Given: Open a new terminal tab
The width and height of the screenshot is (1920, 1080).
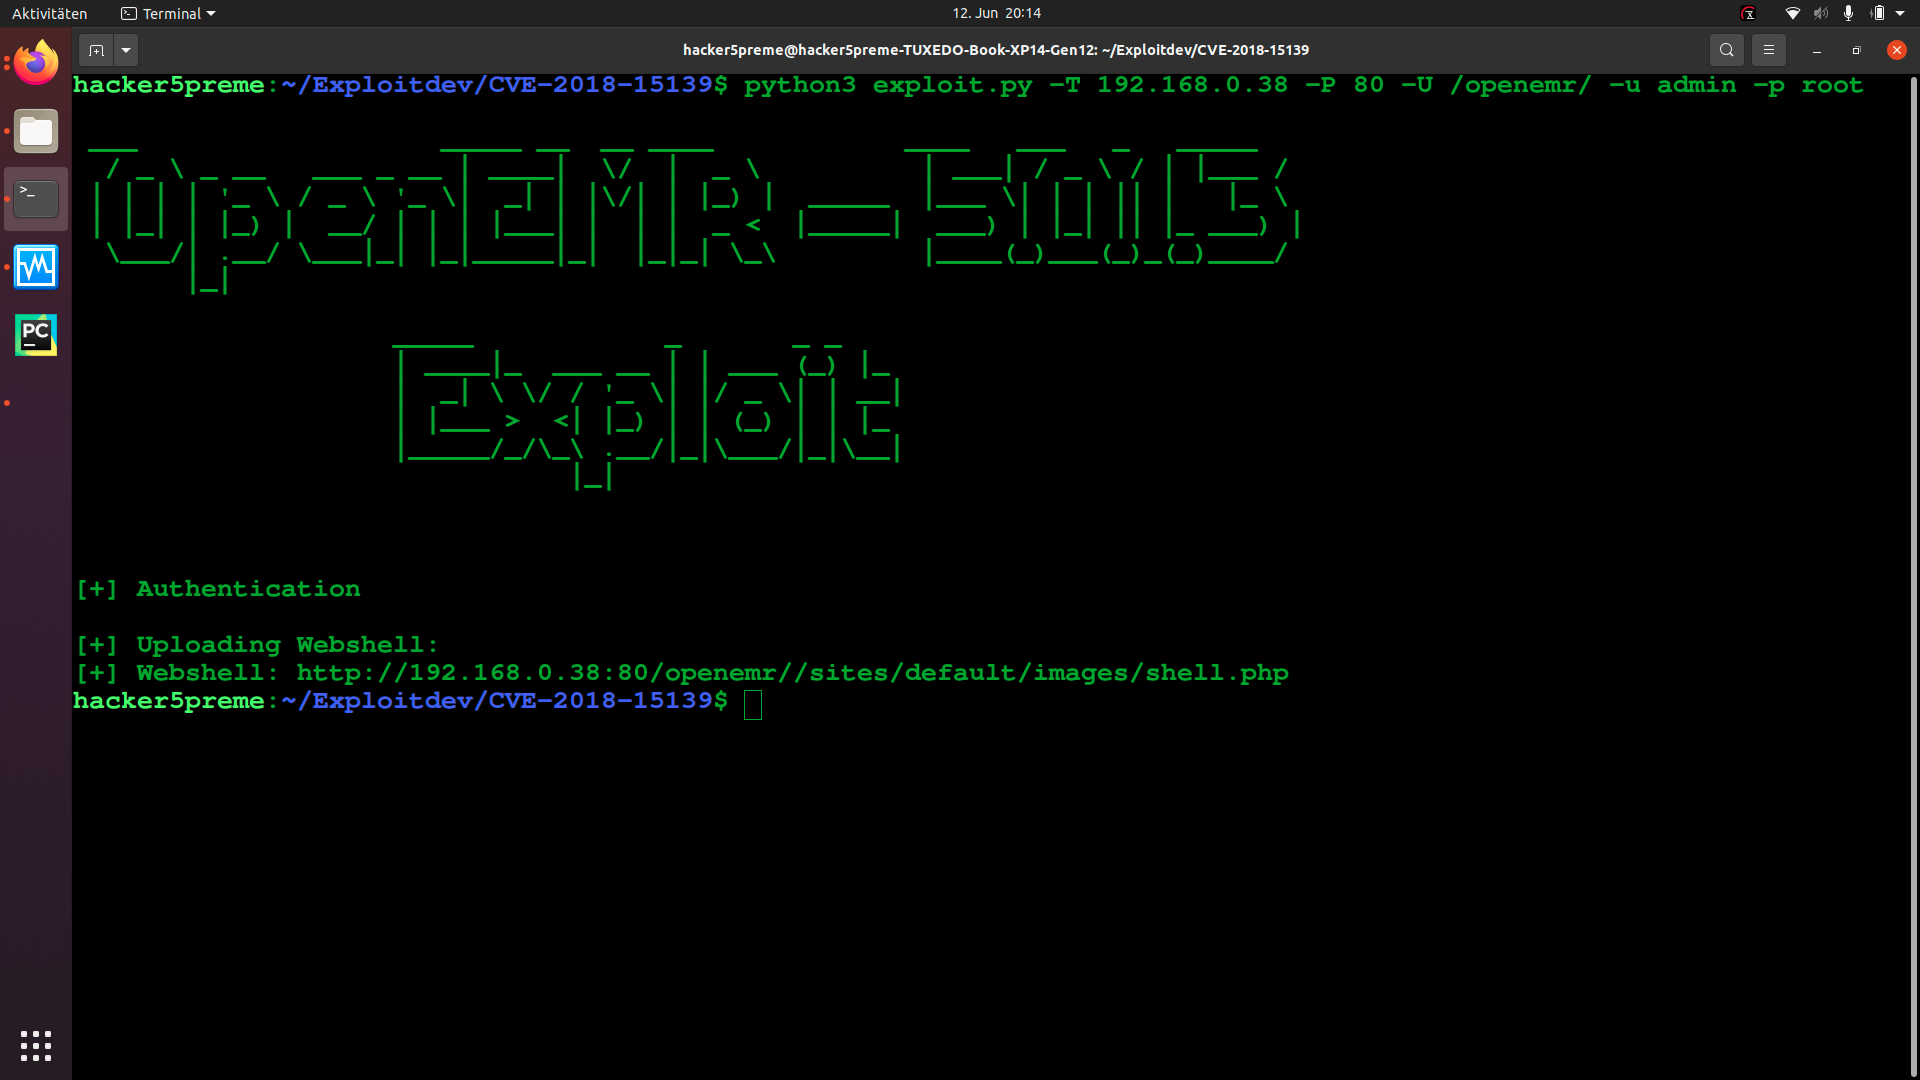Looking at the screenshot, I should point(96,50).
